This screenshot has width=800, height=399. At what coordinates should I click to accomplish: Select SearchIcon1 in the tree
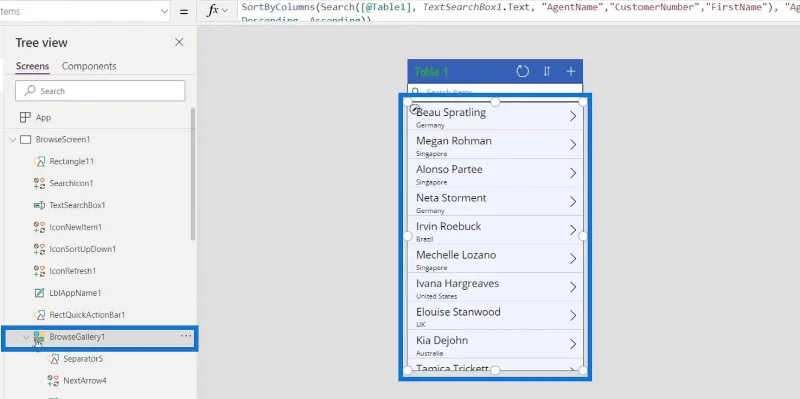(x=71, y=183)
